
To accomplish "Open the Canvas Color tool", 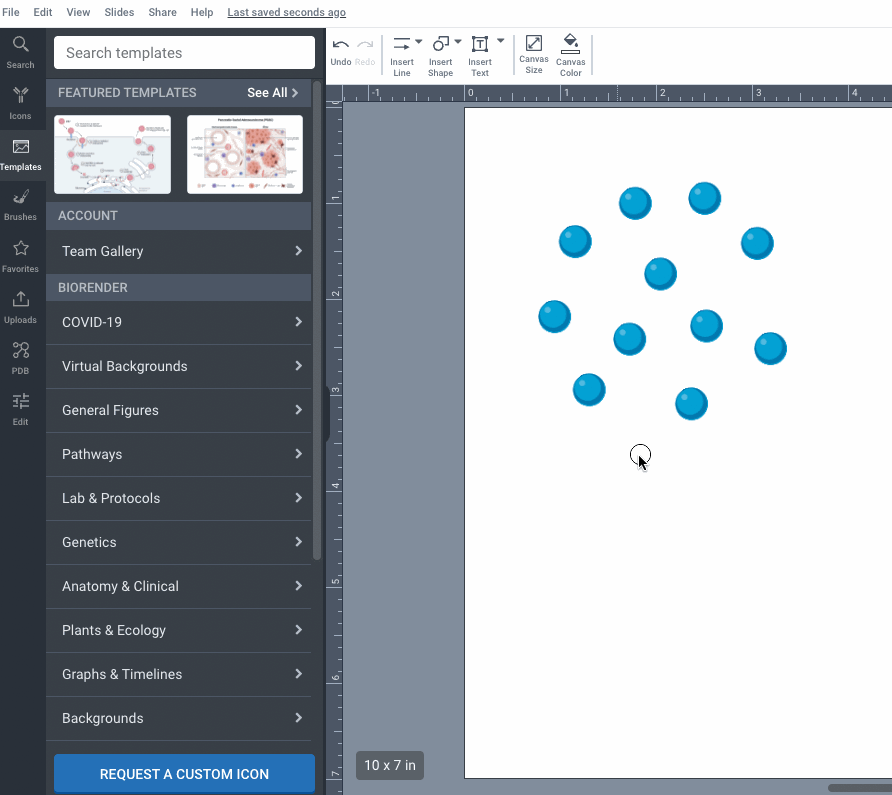I will [x=570, y=54].
